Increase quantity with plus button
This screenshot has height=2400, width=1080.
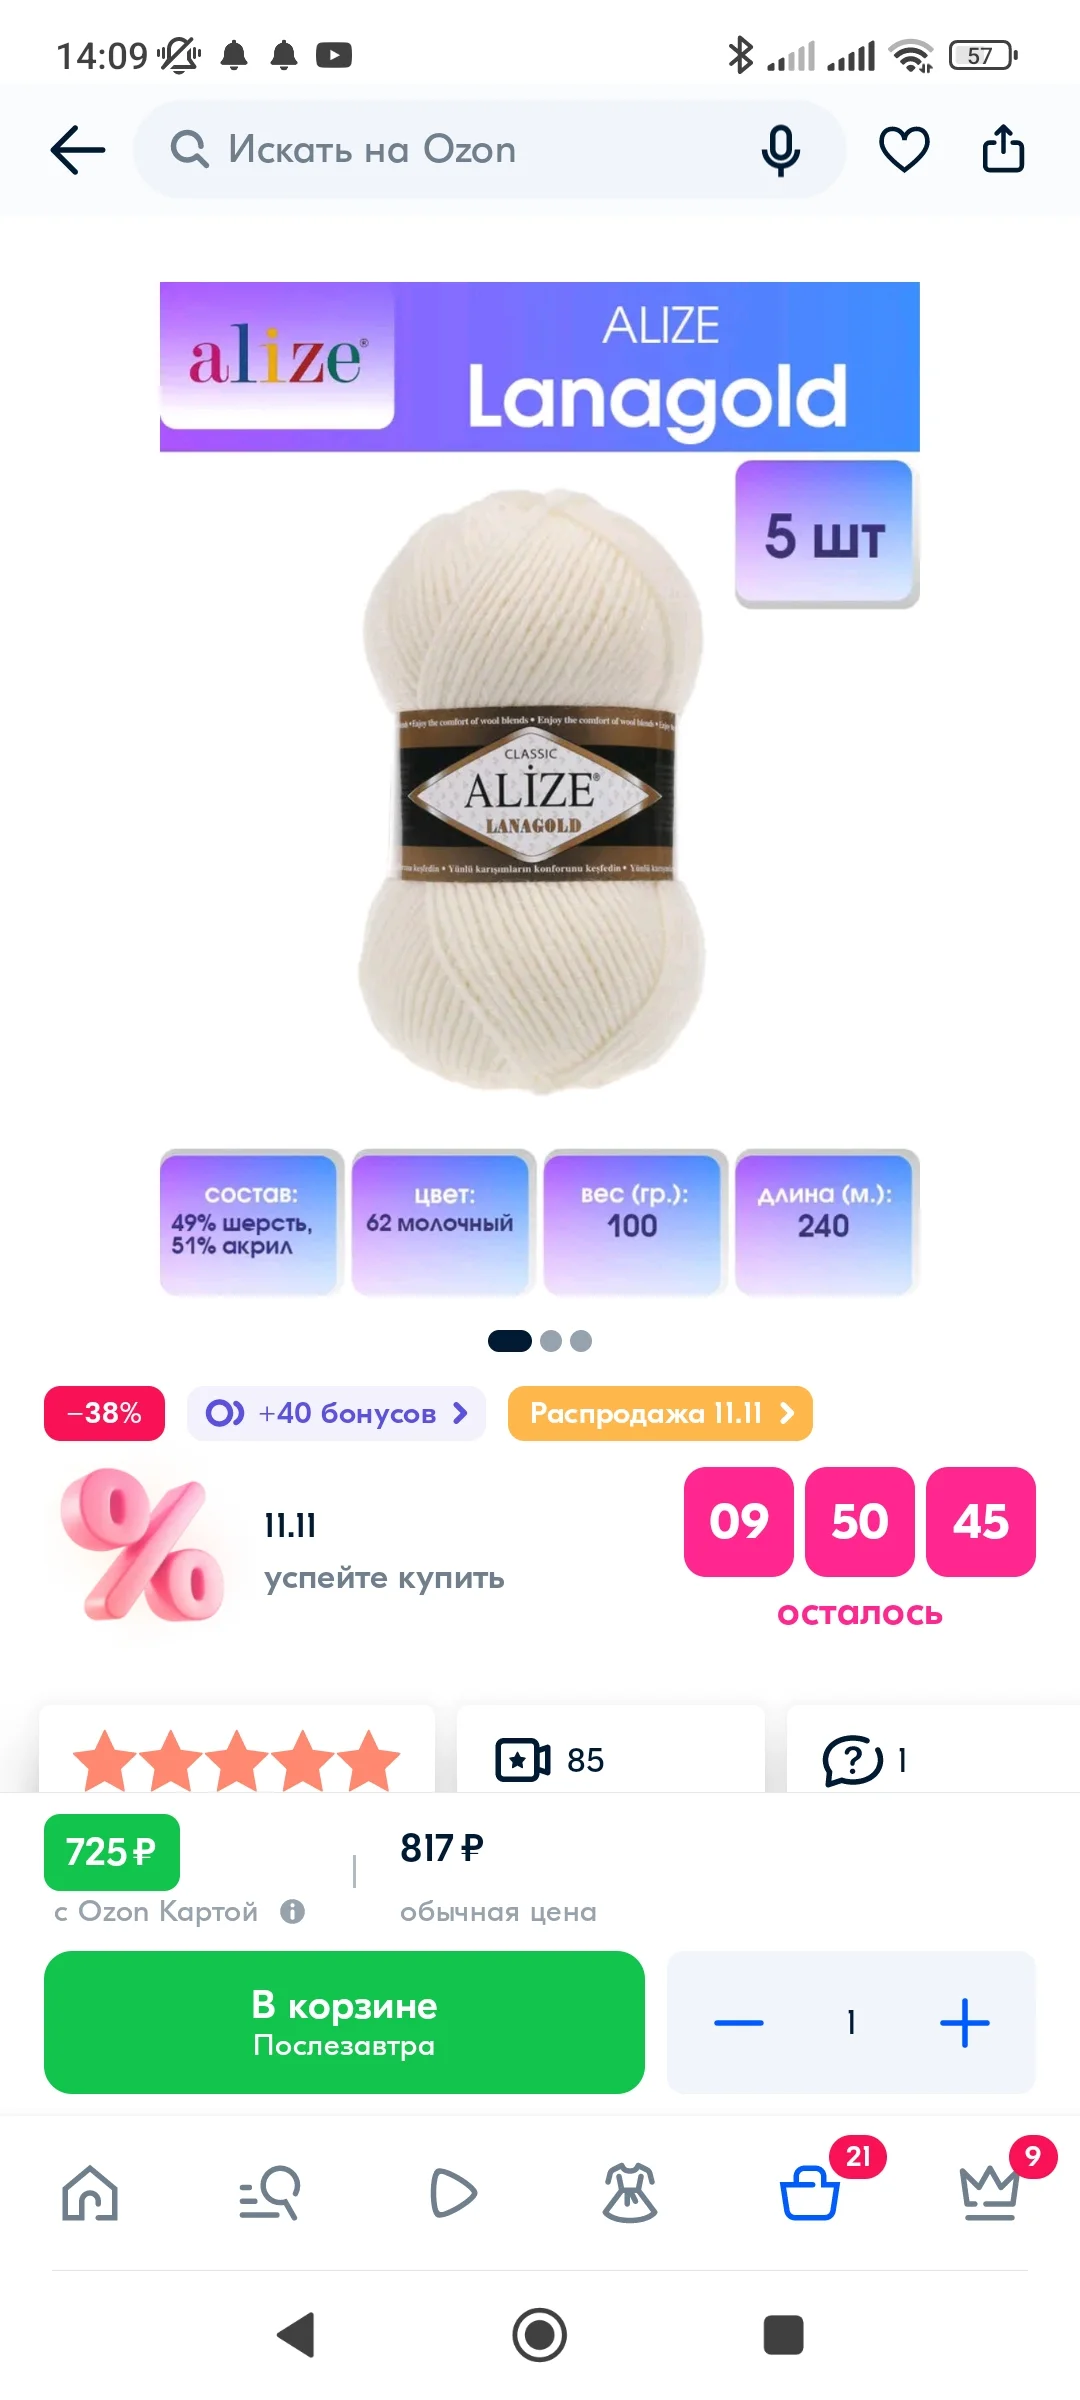964,2022
